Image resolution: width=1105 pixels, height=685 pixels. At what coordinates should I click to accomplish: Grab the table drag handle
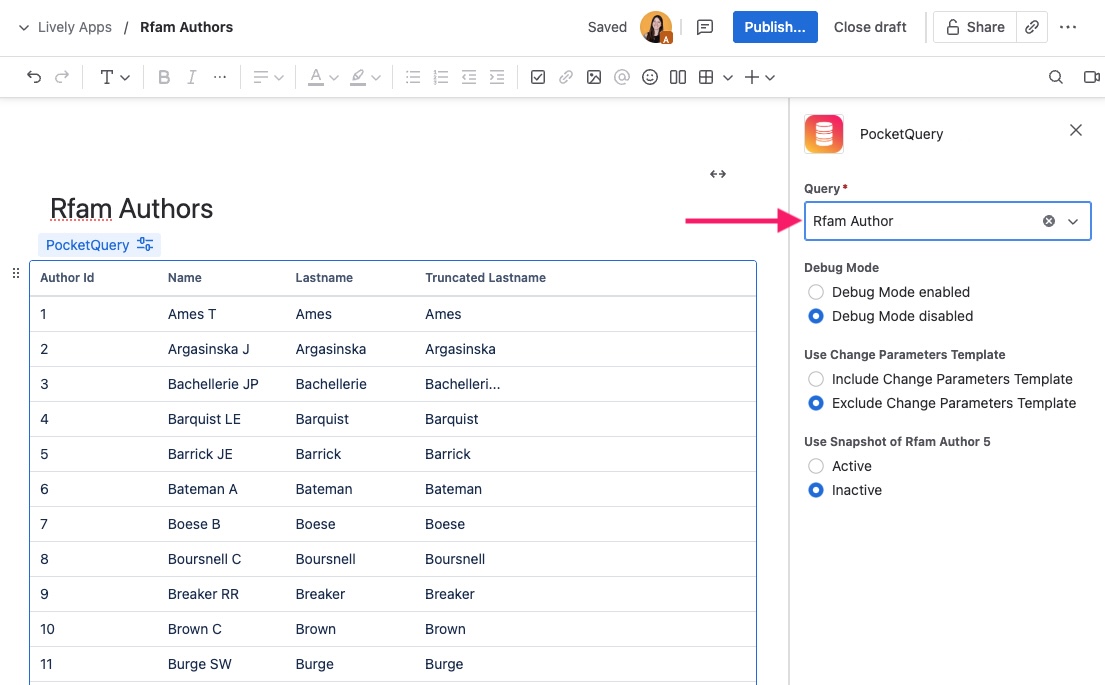coord(16,273)
